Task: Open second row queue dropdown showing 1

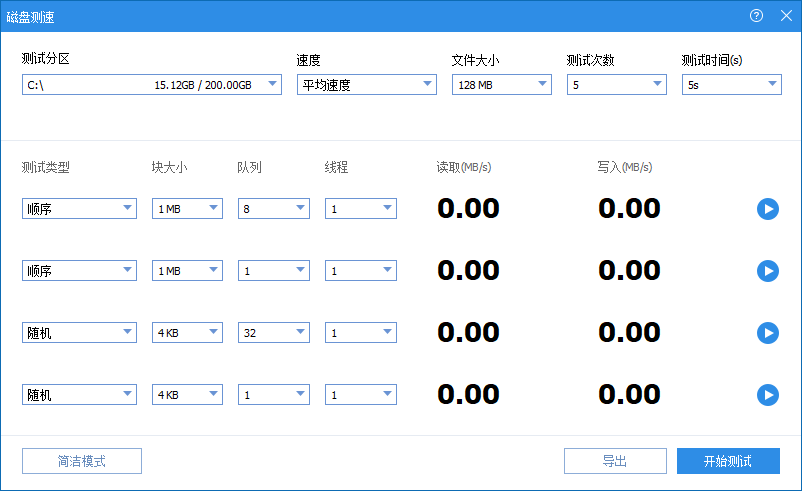Action: 274,271
